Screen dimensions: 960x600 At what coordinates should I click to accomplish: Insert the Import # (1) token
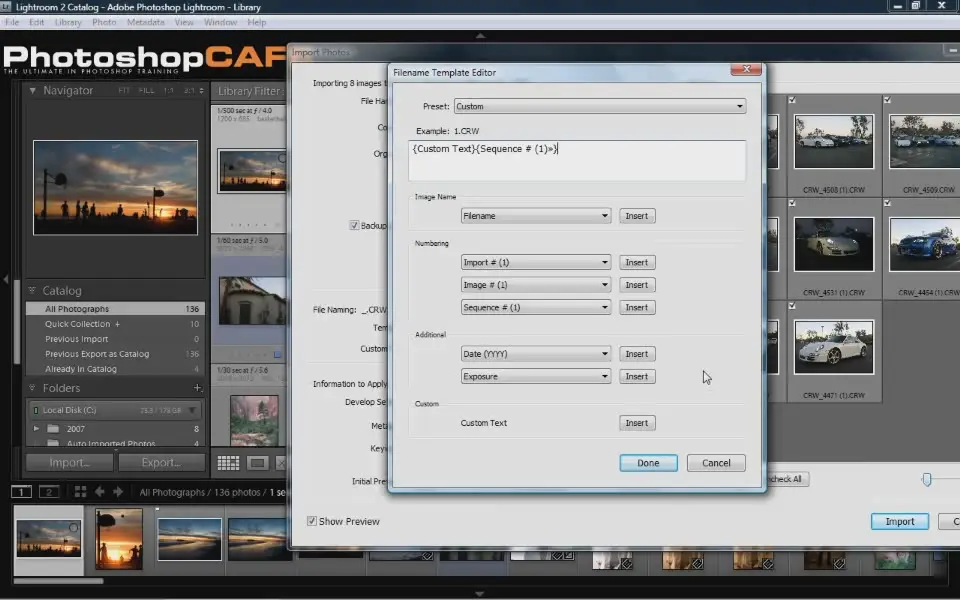(x=637, y=262)
